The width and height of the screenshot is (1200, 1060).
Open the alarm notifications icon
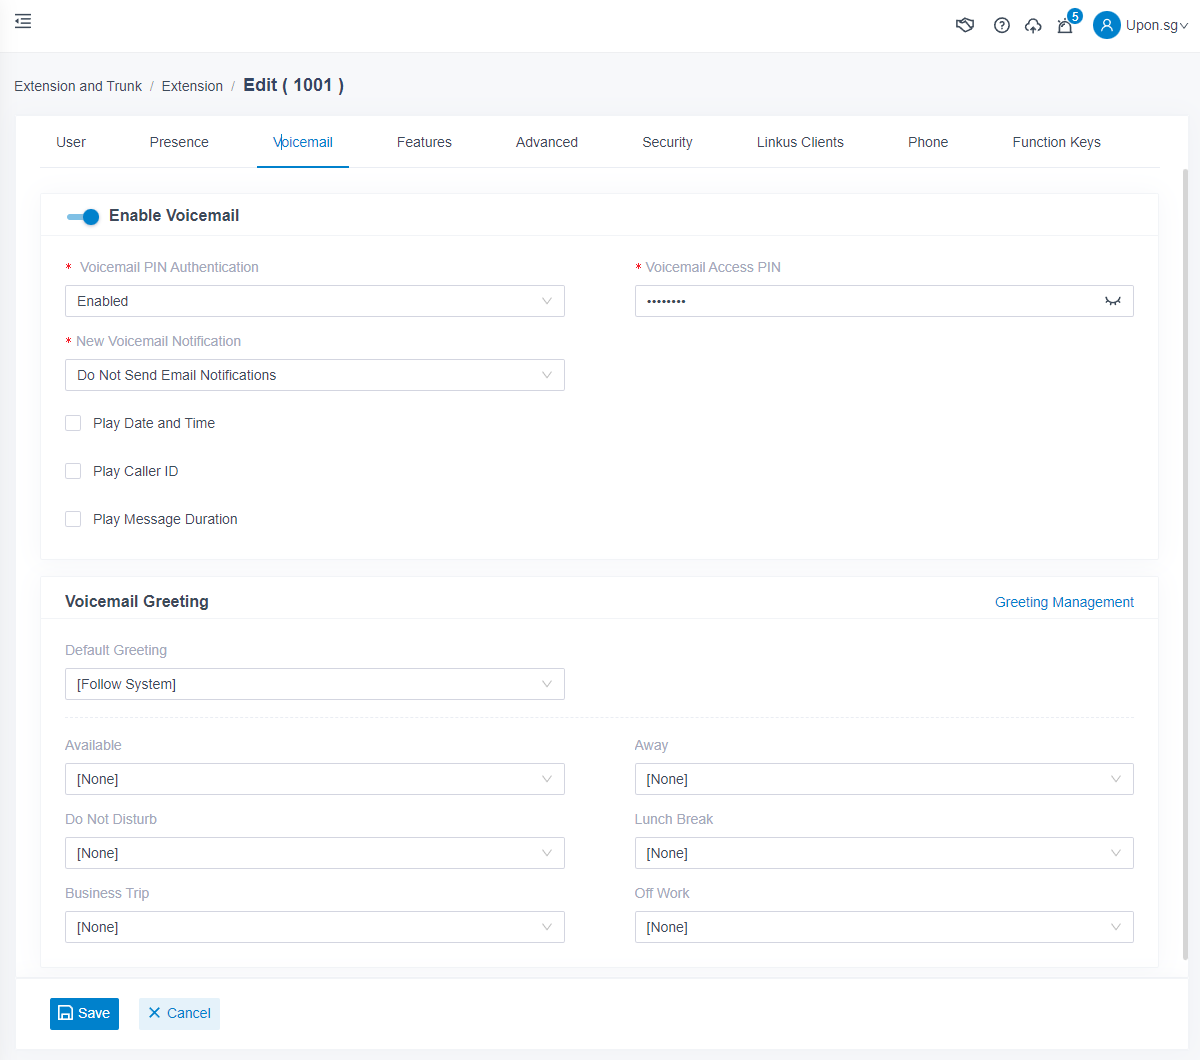click(x=1065, y=26)
